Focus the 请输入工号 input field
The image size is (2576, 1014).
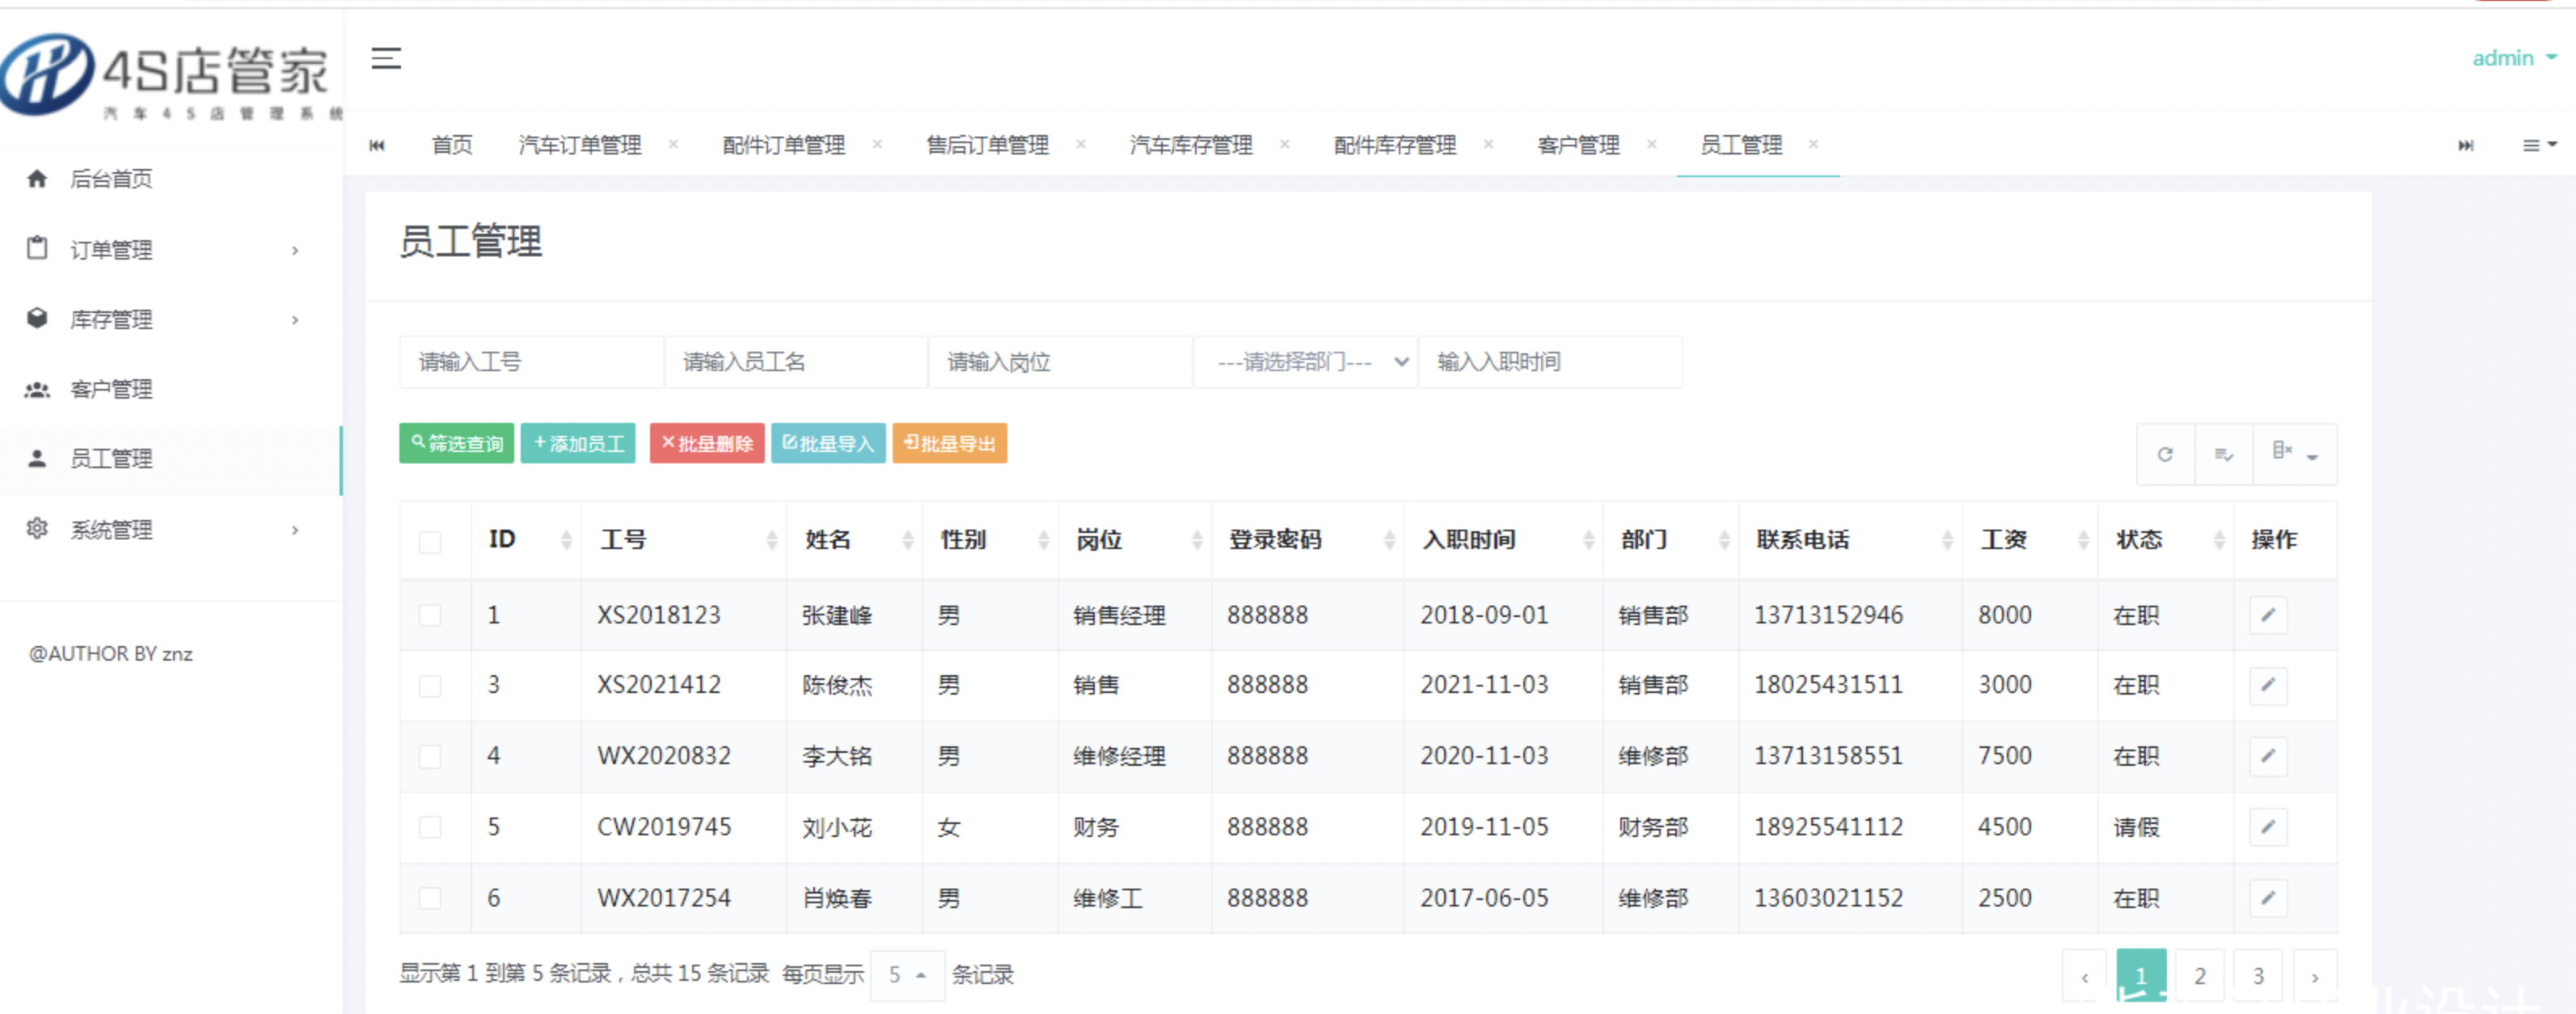531,362
